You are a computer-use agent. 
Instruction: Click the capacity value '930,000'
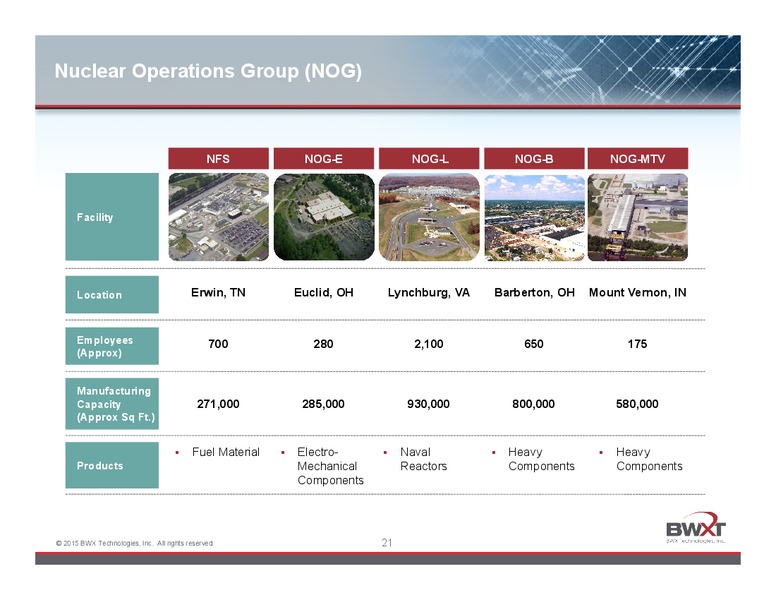[429, 404]
